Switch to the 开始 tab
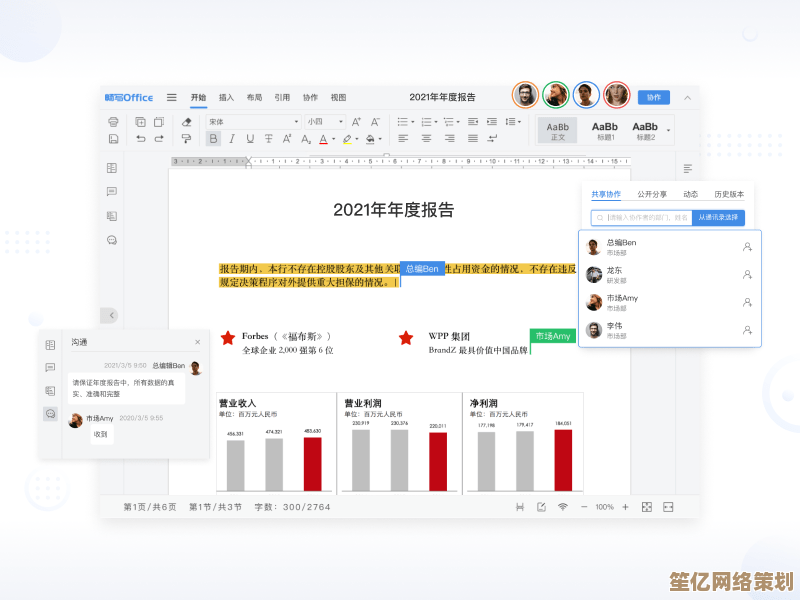This screenshot has width=800, height=600. pos(198,97)
